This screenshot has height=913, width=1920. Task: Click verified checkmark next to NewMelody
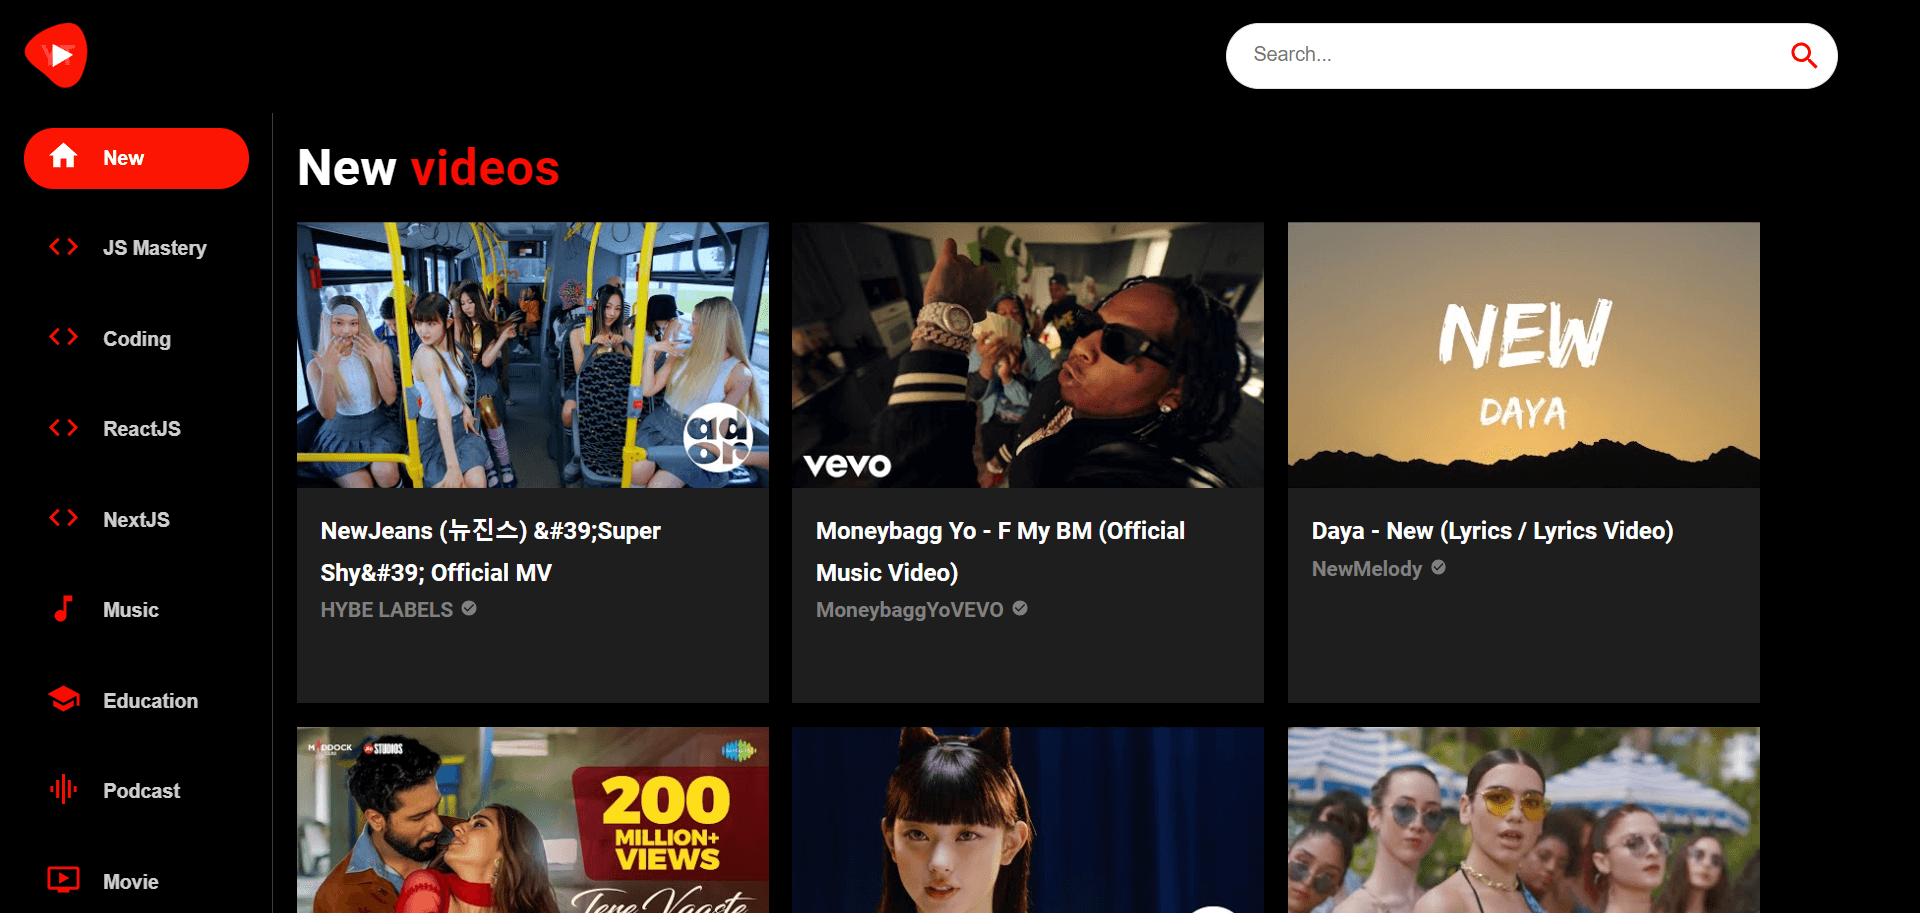(1439, 567)
